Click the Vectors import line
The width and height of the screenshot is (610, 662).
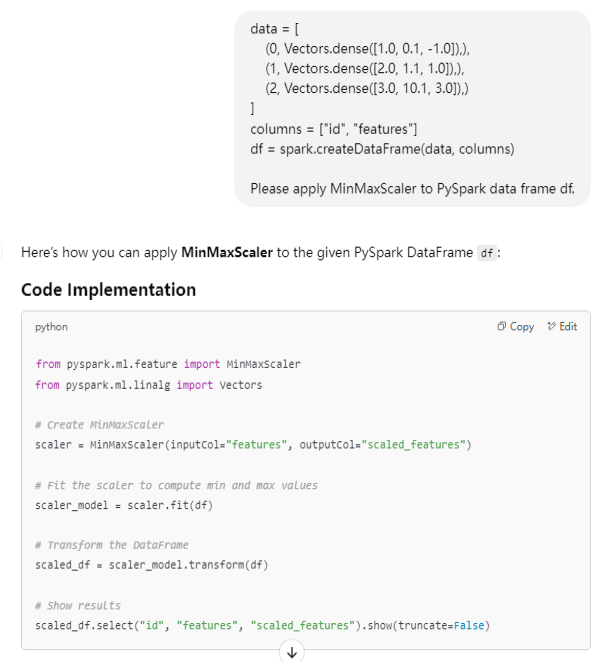(x=150, y=385)
